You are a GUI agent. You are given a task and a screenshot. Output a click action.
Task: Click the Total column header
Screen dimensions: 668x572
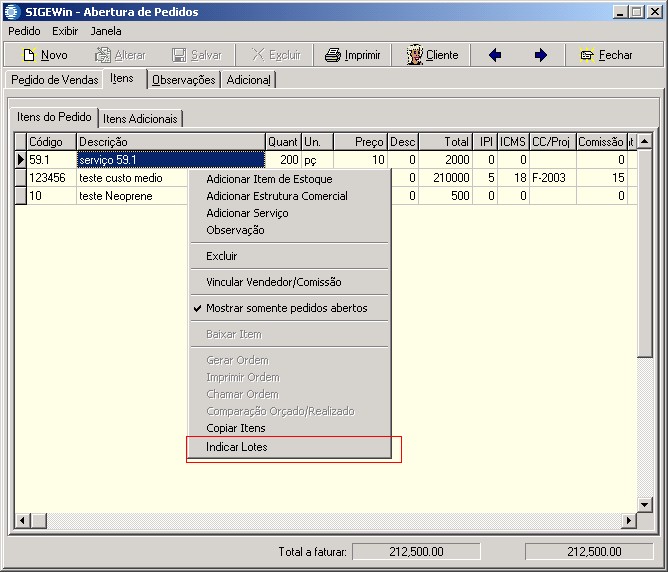(446, 141)
